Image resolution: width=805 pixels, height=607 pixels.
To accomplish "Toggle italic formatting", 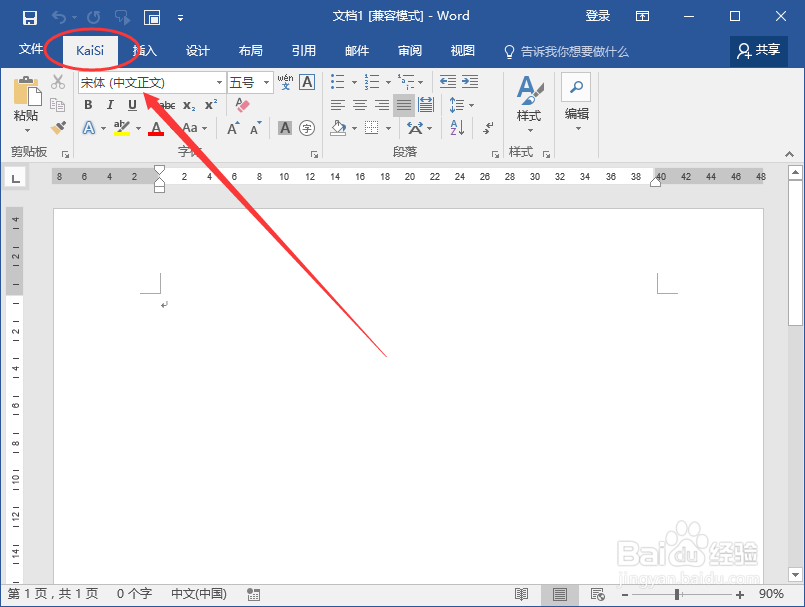I will coord(110,105).
